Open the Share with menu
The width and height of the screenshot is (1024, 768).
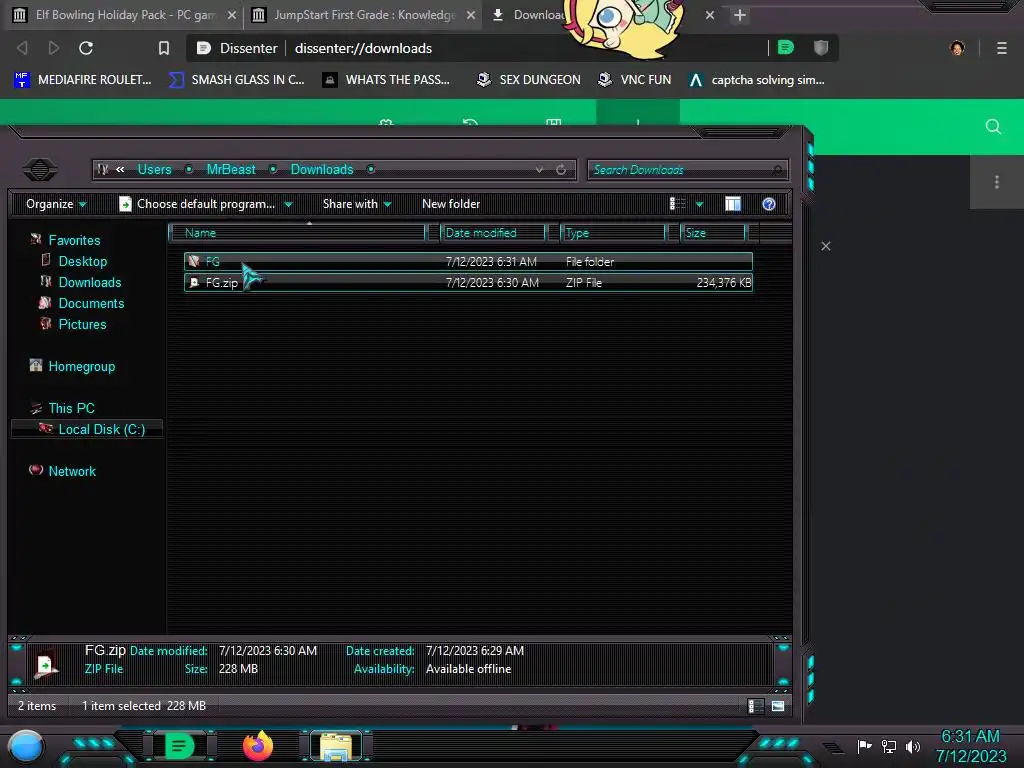click(357, 204)
